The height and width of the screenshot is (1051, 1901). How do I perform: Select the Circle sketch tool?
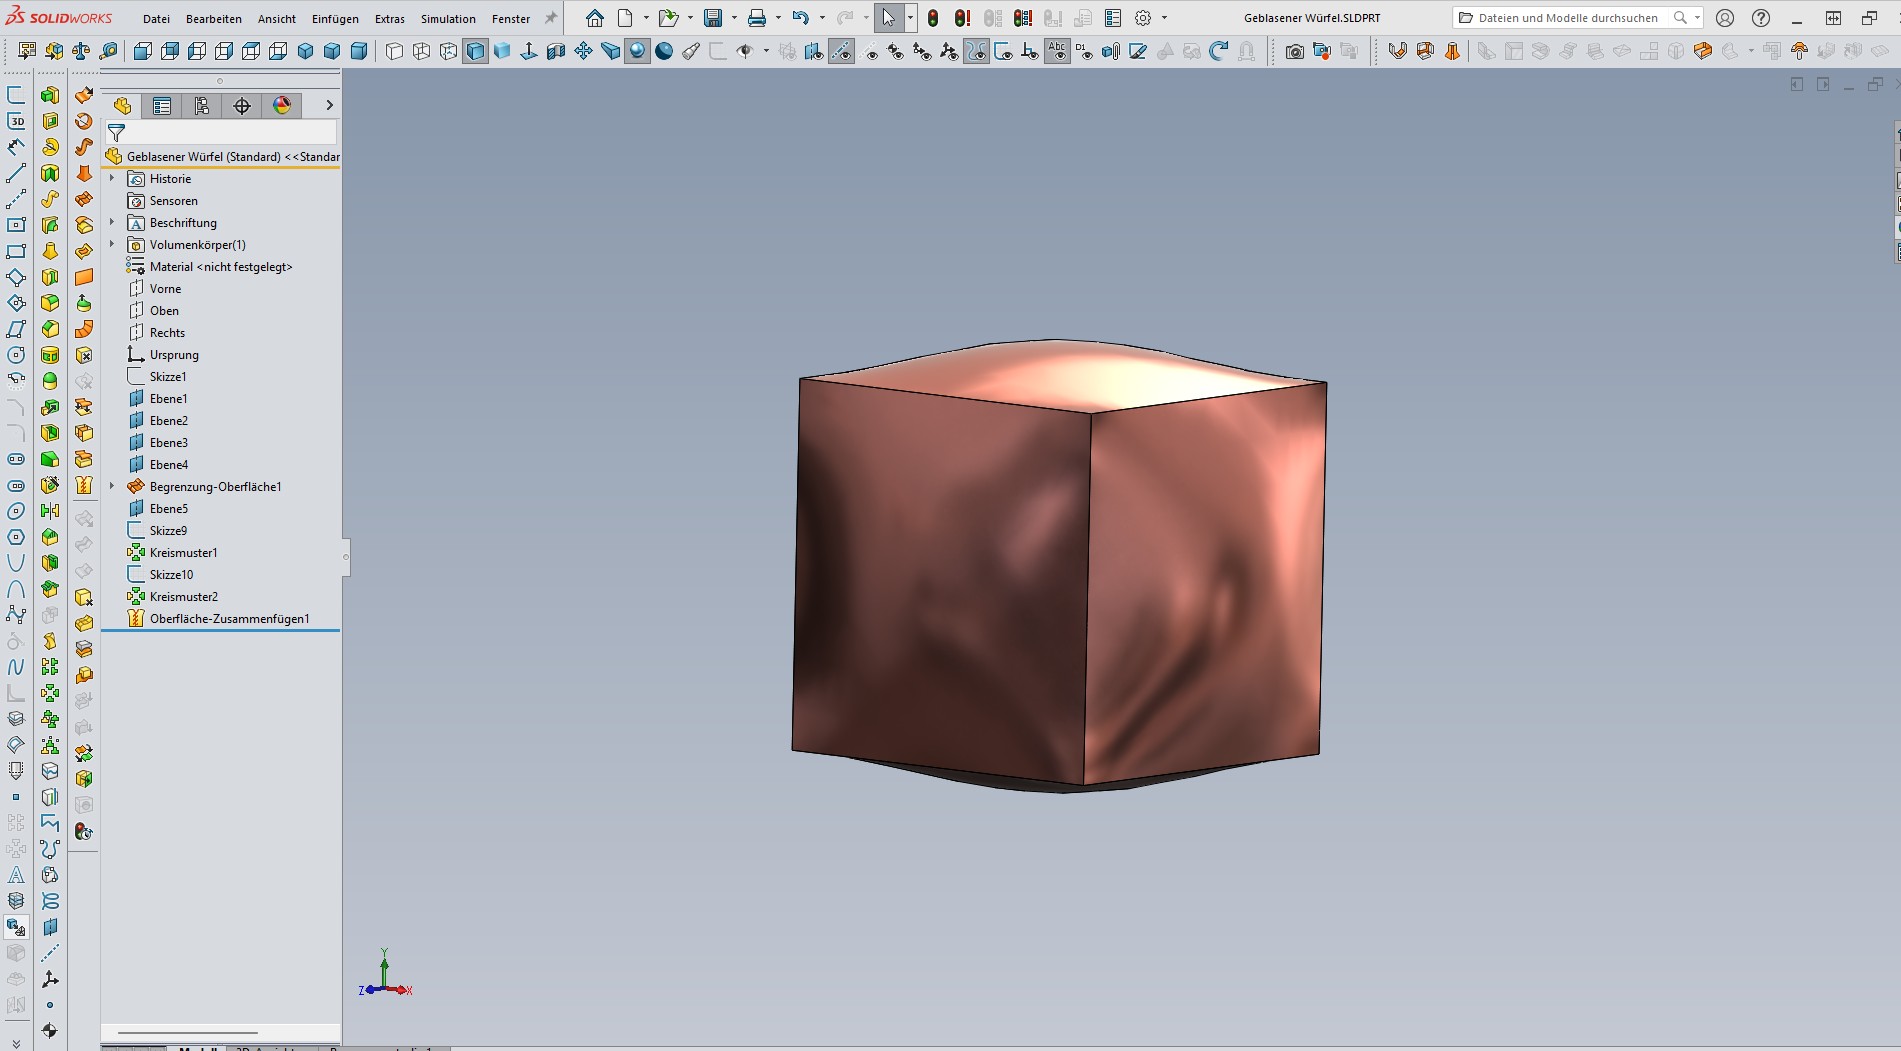pos(16,355)
